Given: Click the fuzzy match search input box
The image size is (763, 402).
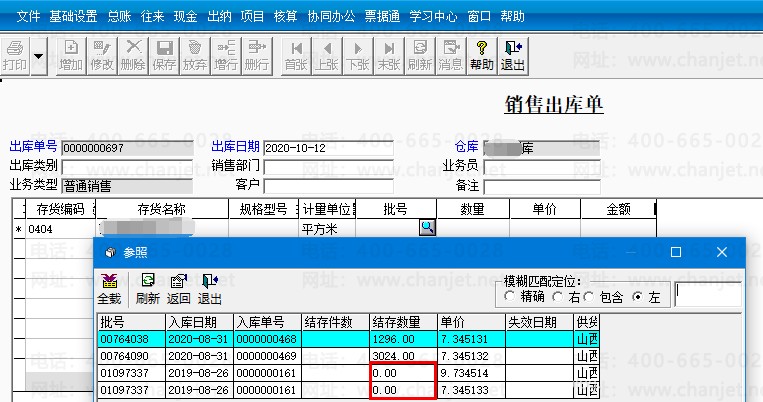Looking at the screenshot, I should (708, 294).
